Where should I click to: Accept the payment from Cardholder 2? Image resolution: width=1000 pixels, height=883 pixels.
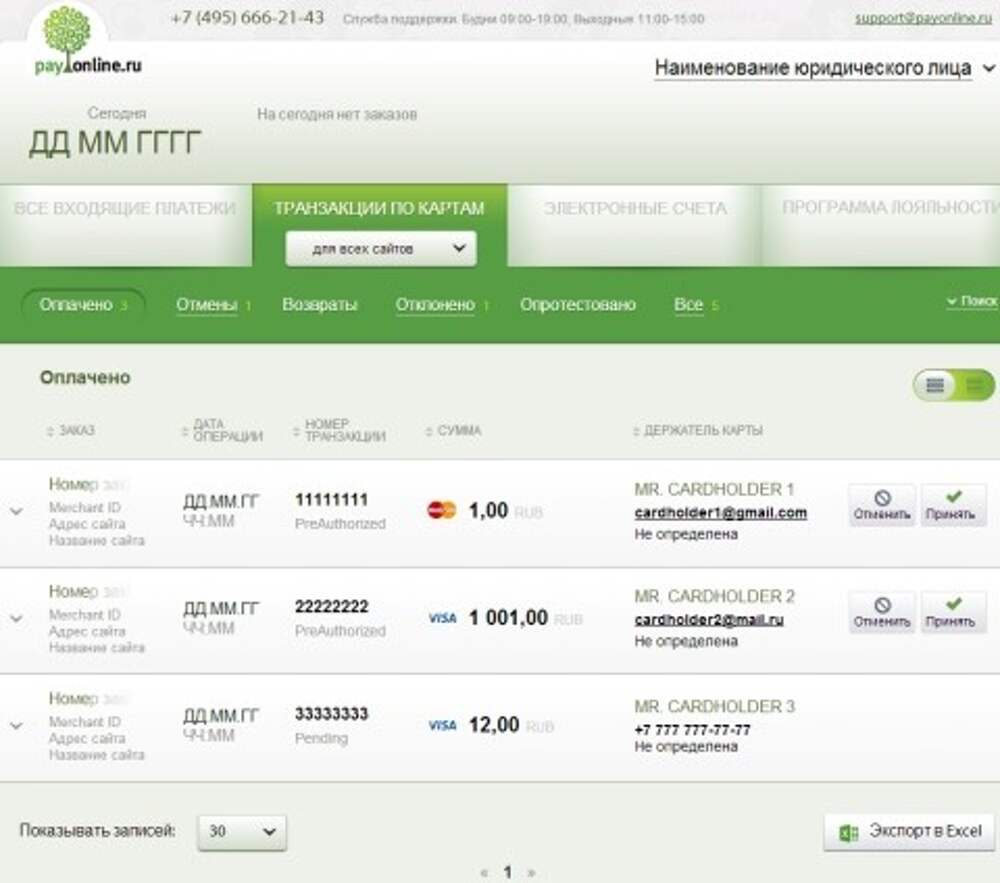[952, 612]
